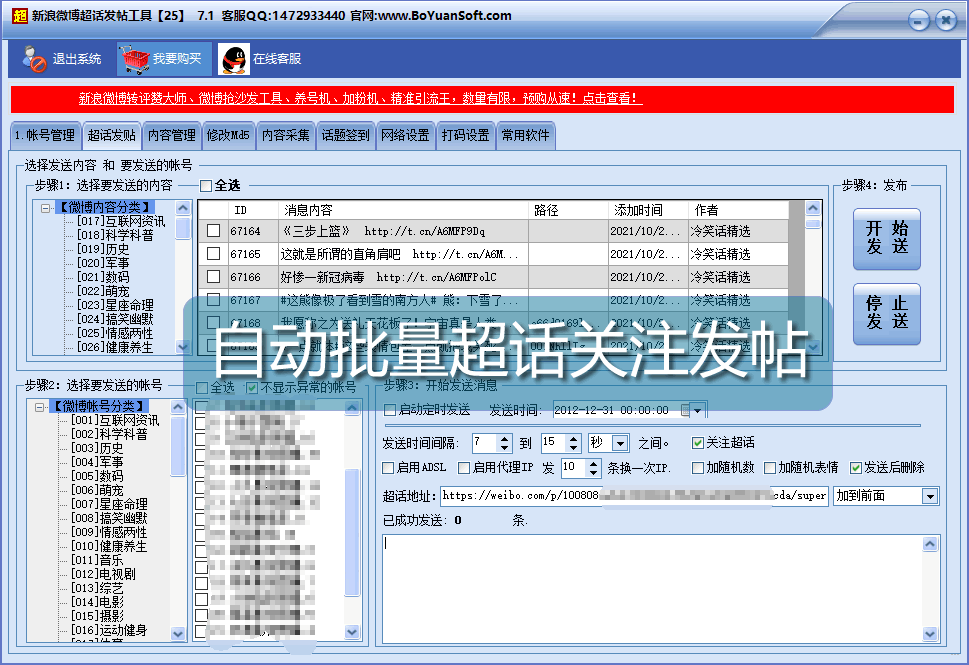Enable the 启用代理IP checkbox
The width and height of the screenshot is (969, 665).
coord(463,468)
